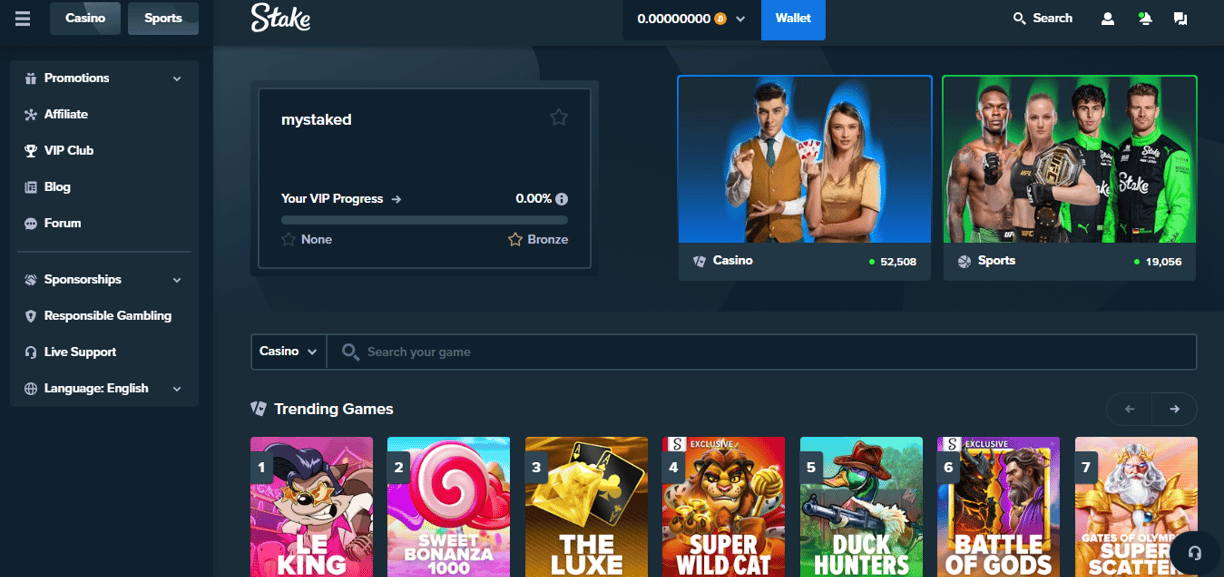Screen dimensions: 1224x577
Task: Click the Responsible Gambling shield icon
Action: (31, 316)
